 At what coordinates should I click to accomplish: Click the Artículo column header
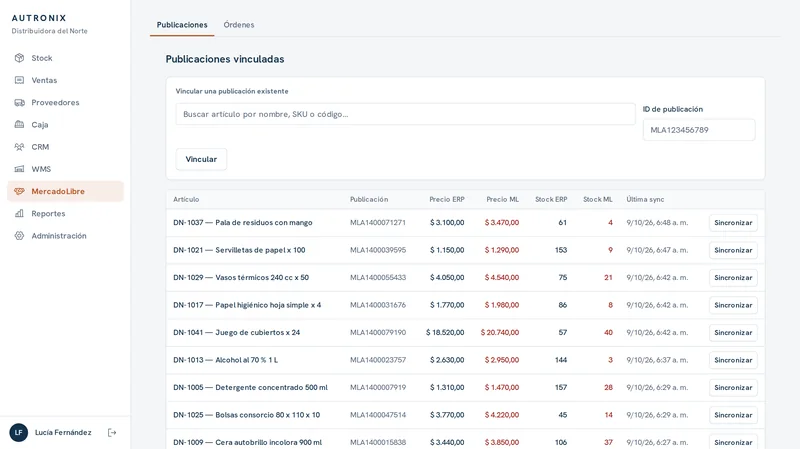pos(186,199)
